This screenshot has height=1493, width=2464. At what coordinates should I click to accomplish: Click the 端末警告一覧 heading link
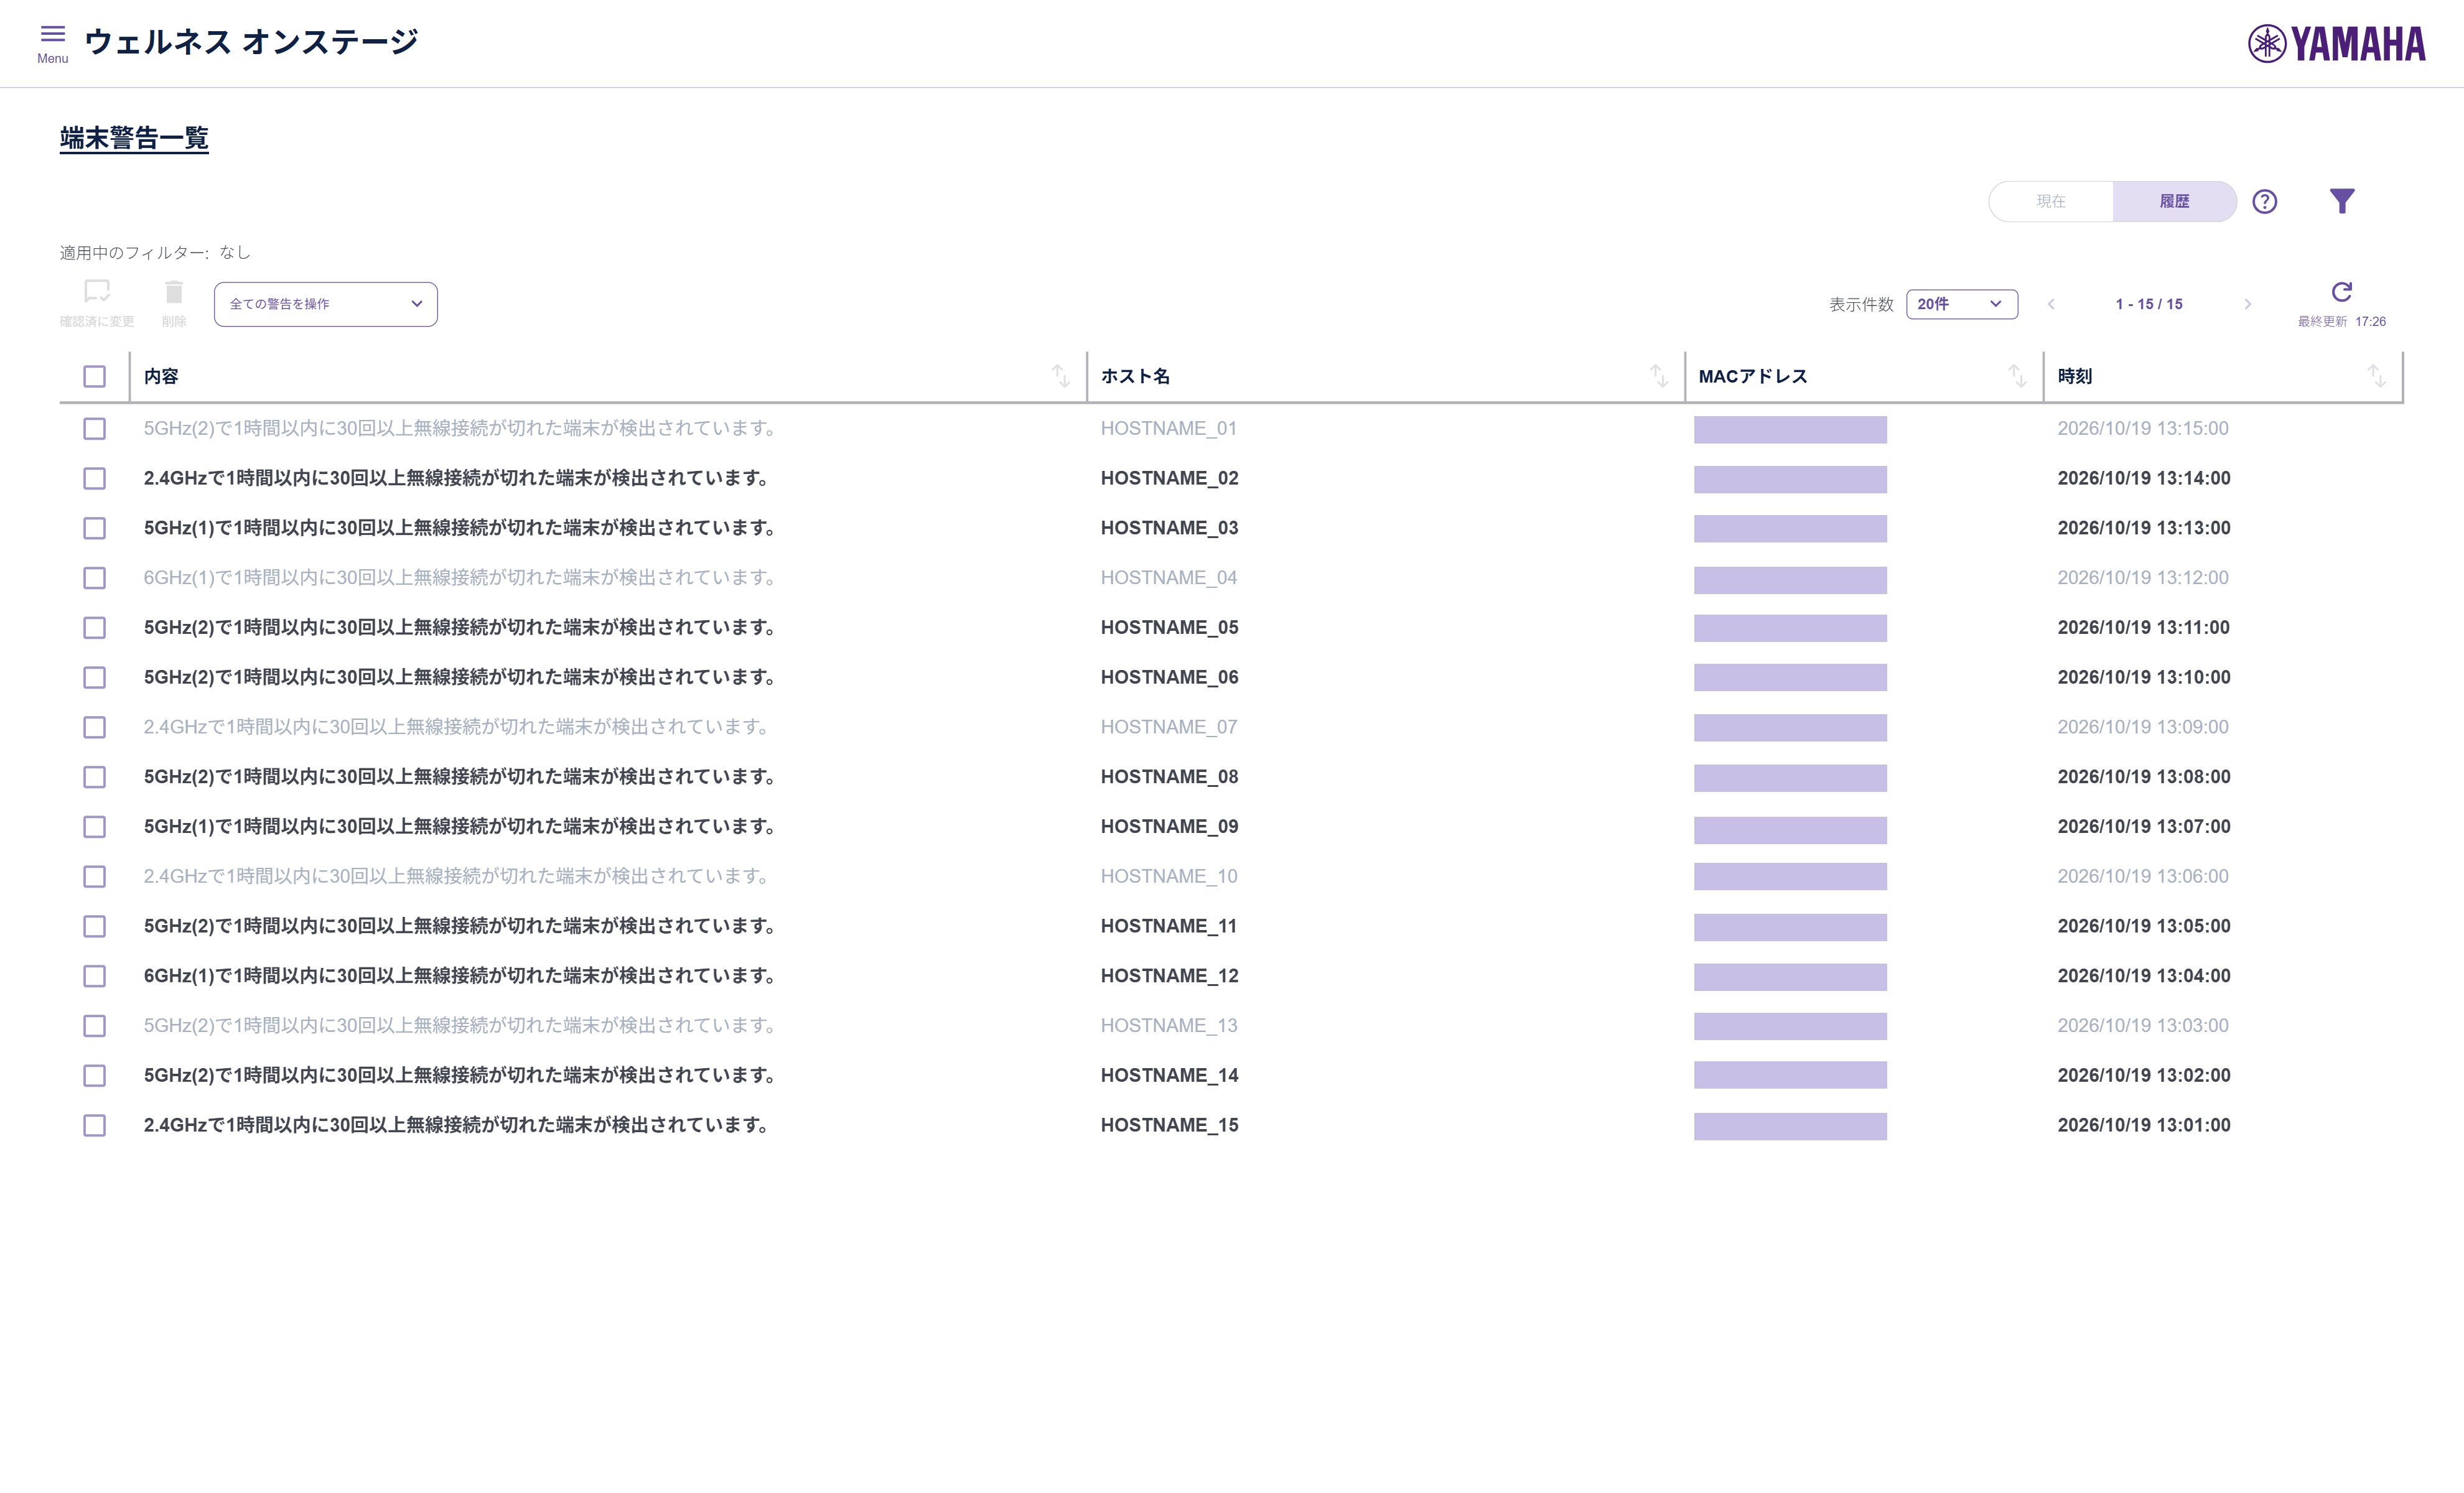[x=134, y=138]
